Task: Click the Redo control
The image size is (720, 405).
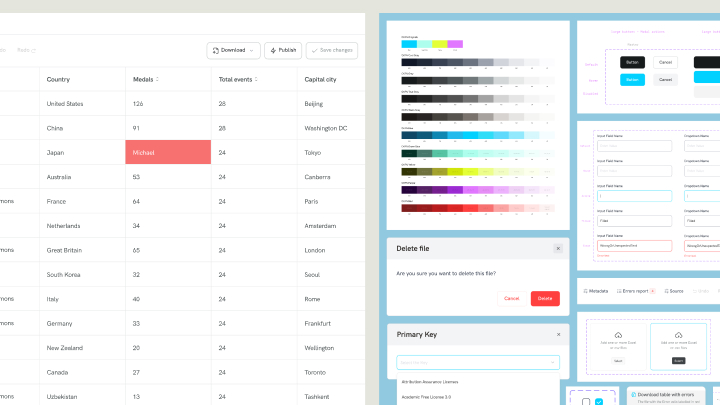Action: pyautogui.click(x=26, y=50)
